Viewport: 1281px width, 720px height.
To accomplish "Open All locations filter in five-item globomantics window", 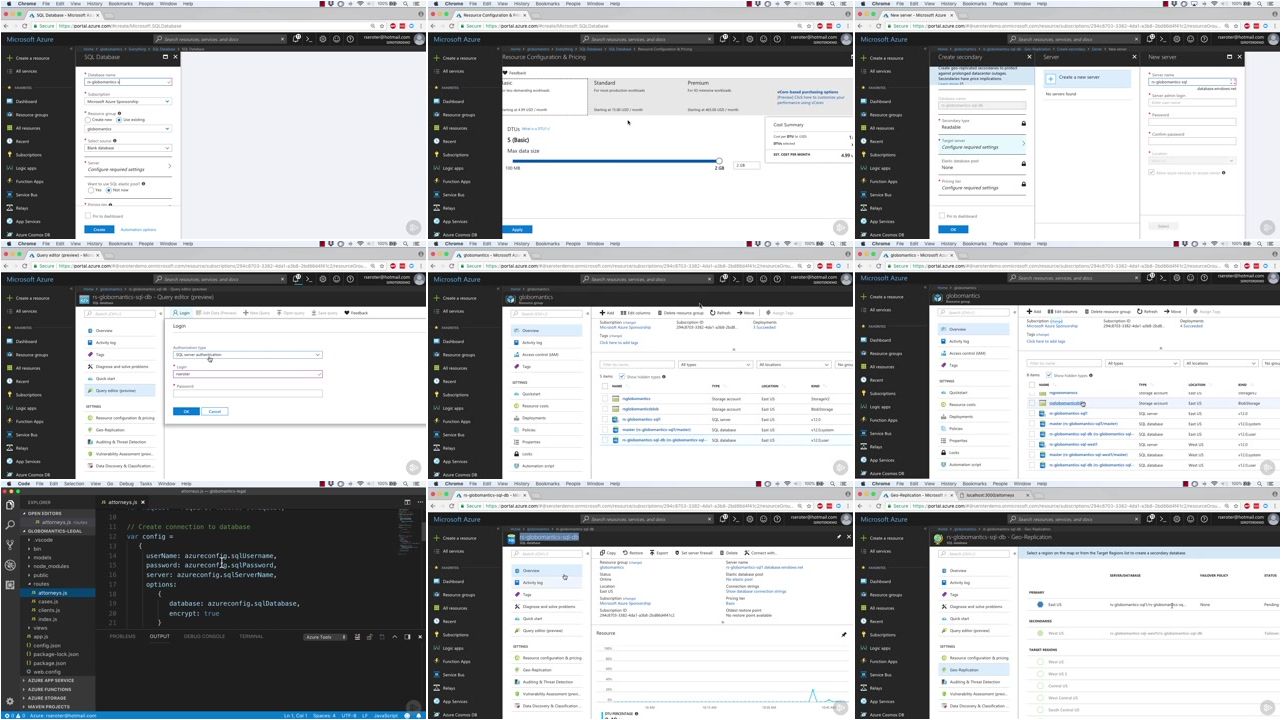I will [x=793, y=365].
